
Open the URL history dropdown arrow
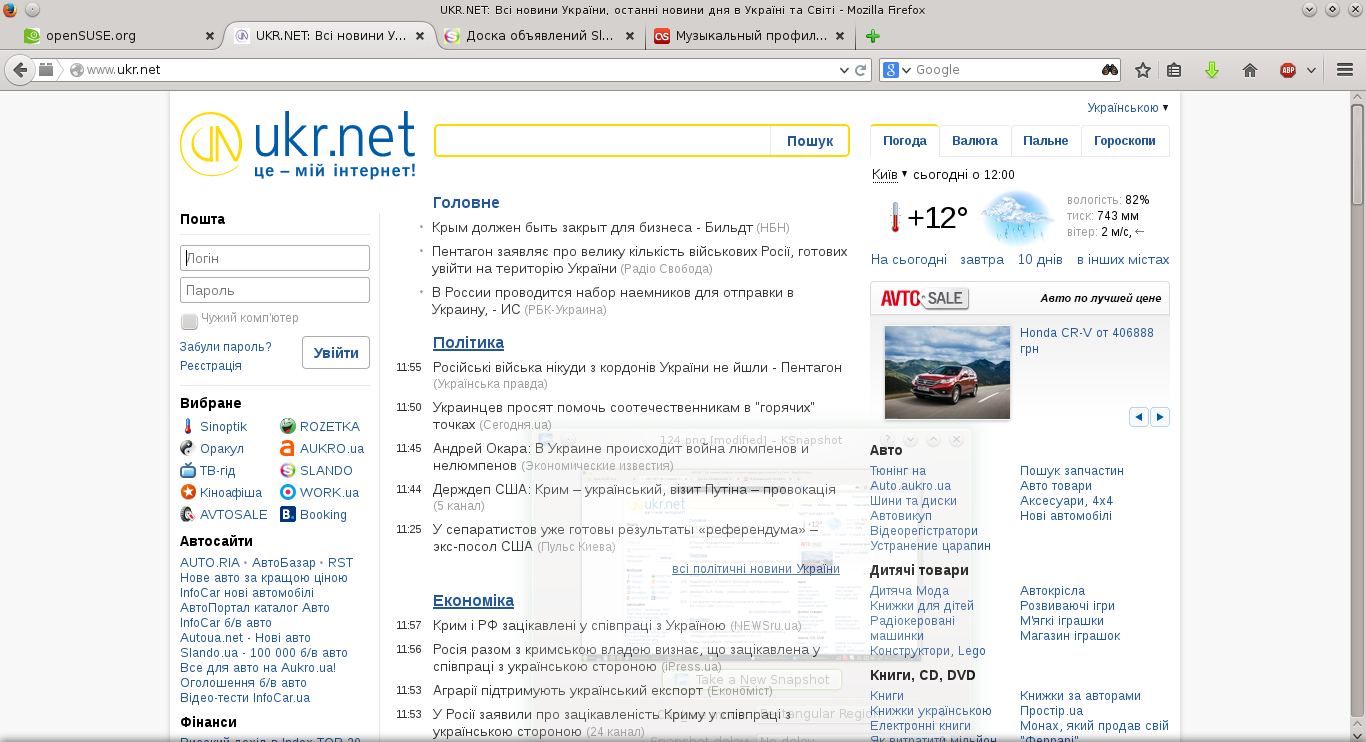click(843, 70)
